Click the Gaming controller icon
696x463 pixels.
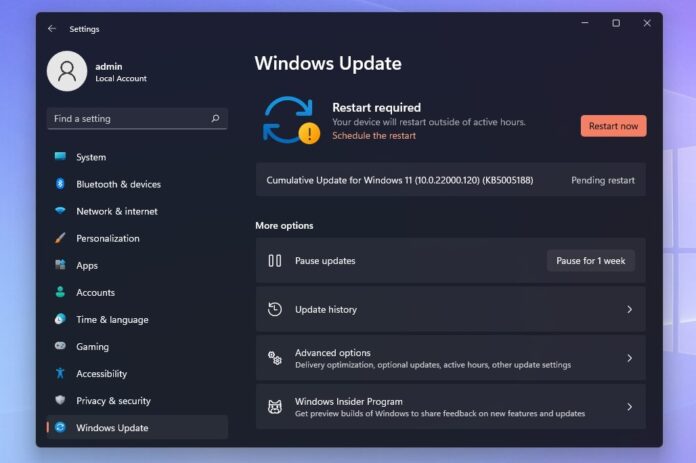(60, 346)
